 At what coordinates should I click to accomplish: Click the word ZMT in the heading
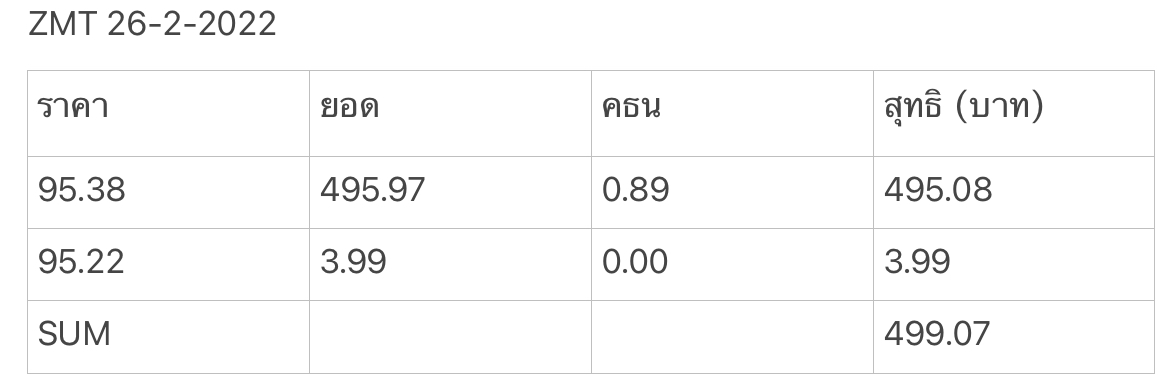click(x=63, y=24)
